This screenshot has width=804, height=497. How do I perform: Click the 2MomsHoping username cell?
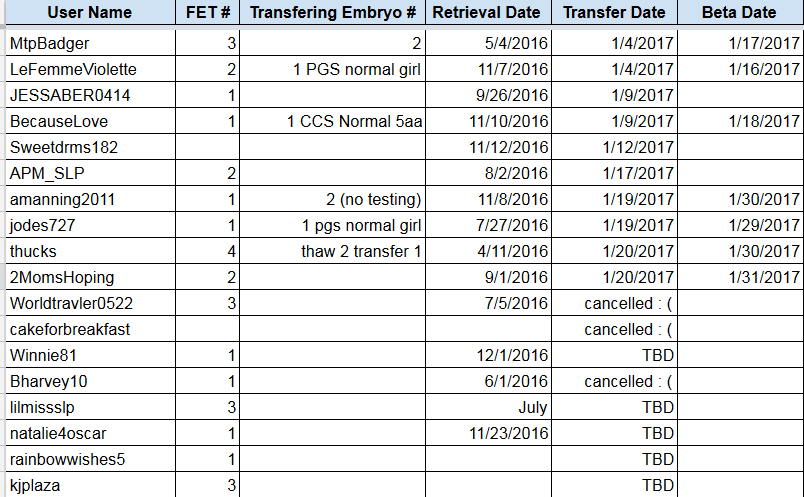pos(90,277)
